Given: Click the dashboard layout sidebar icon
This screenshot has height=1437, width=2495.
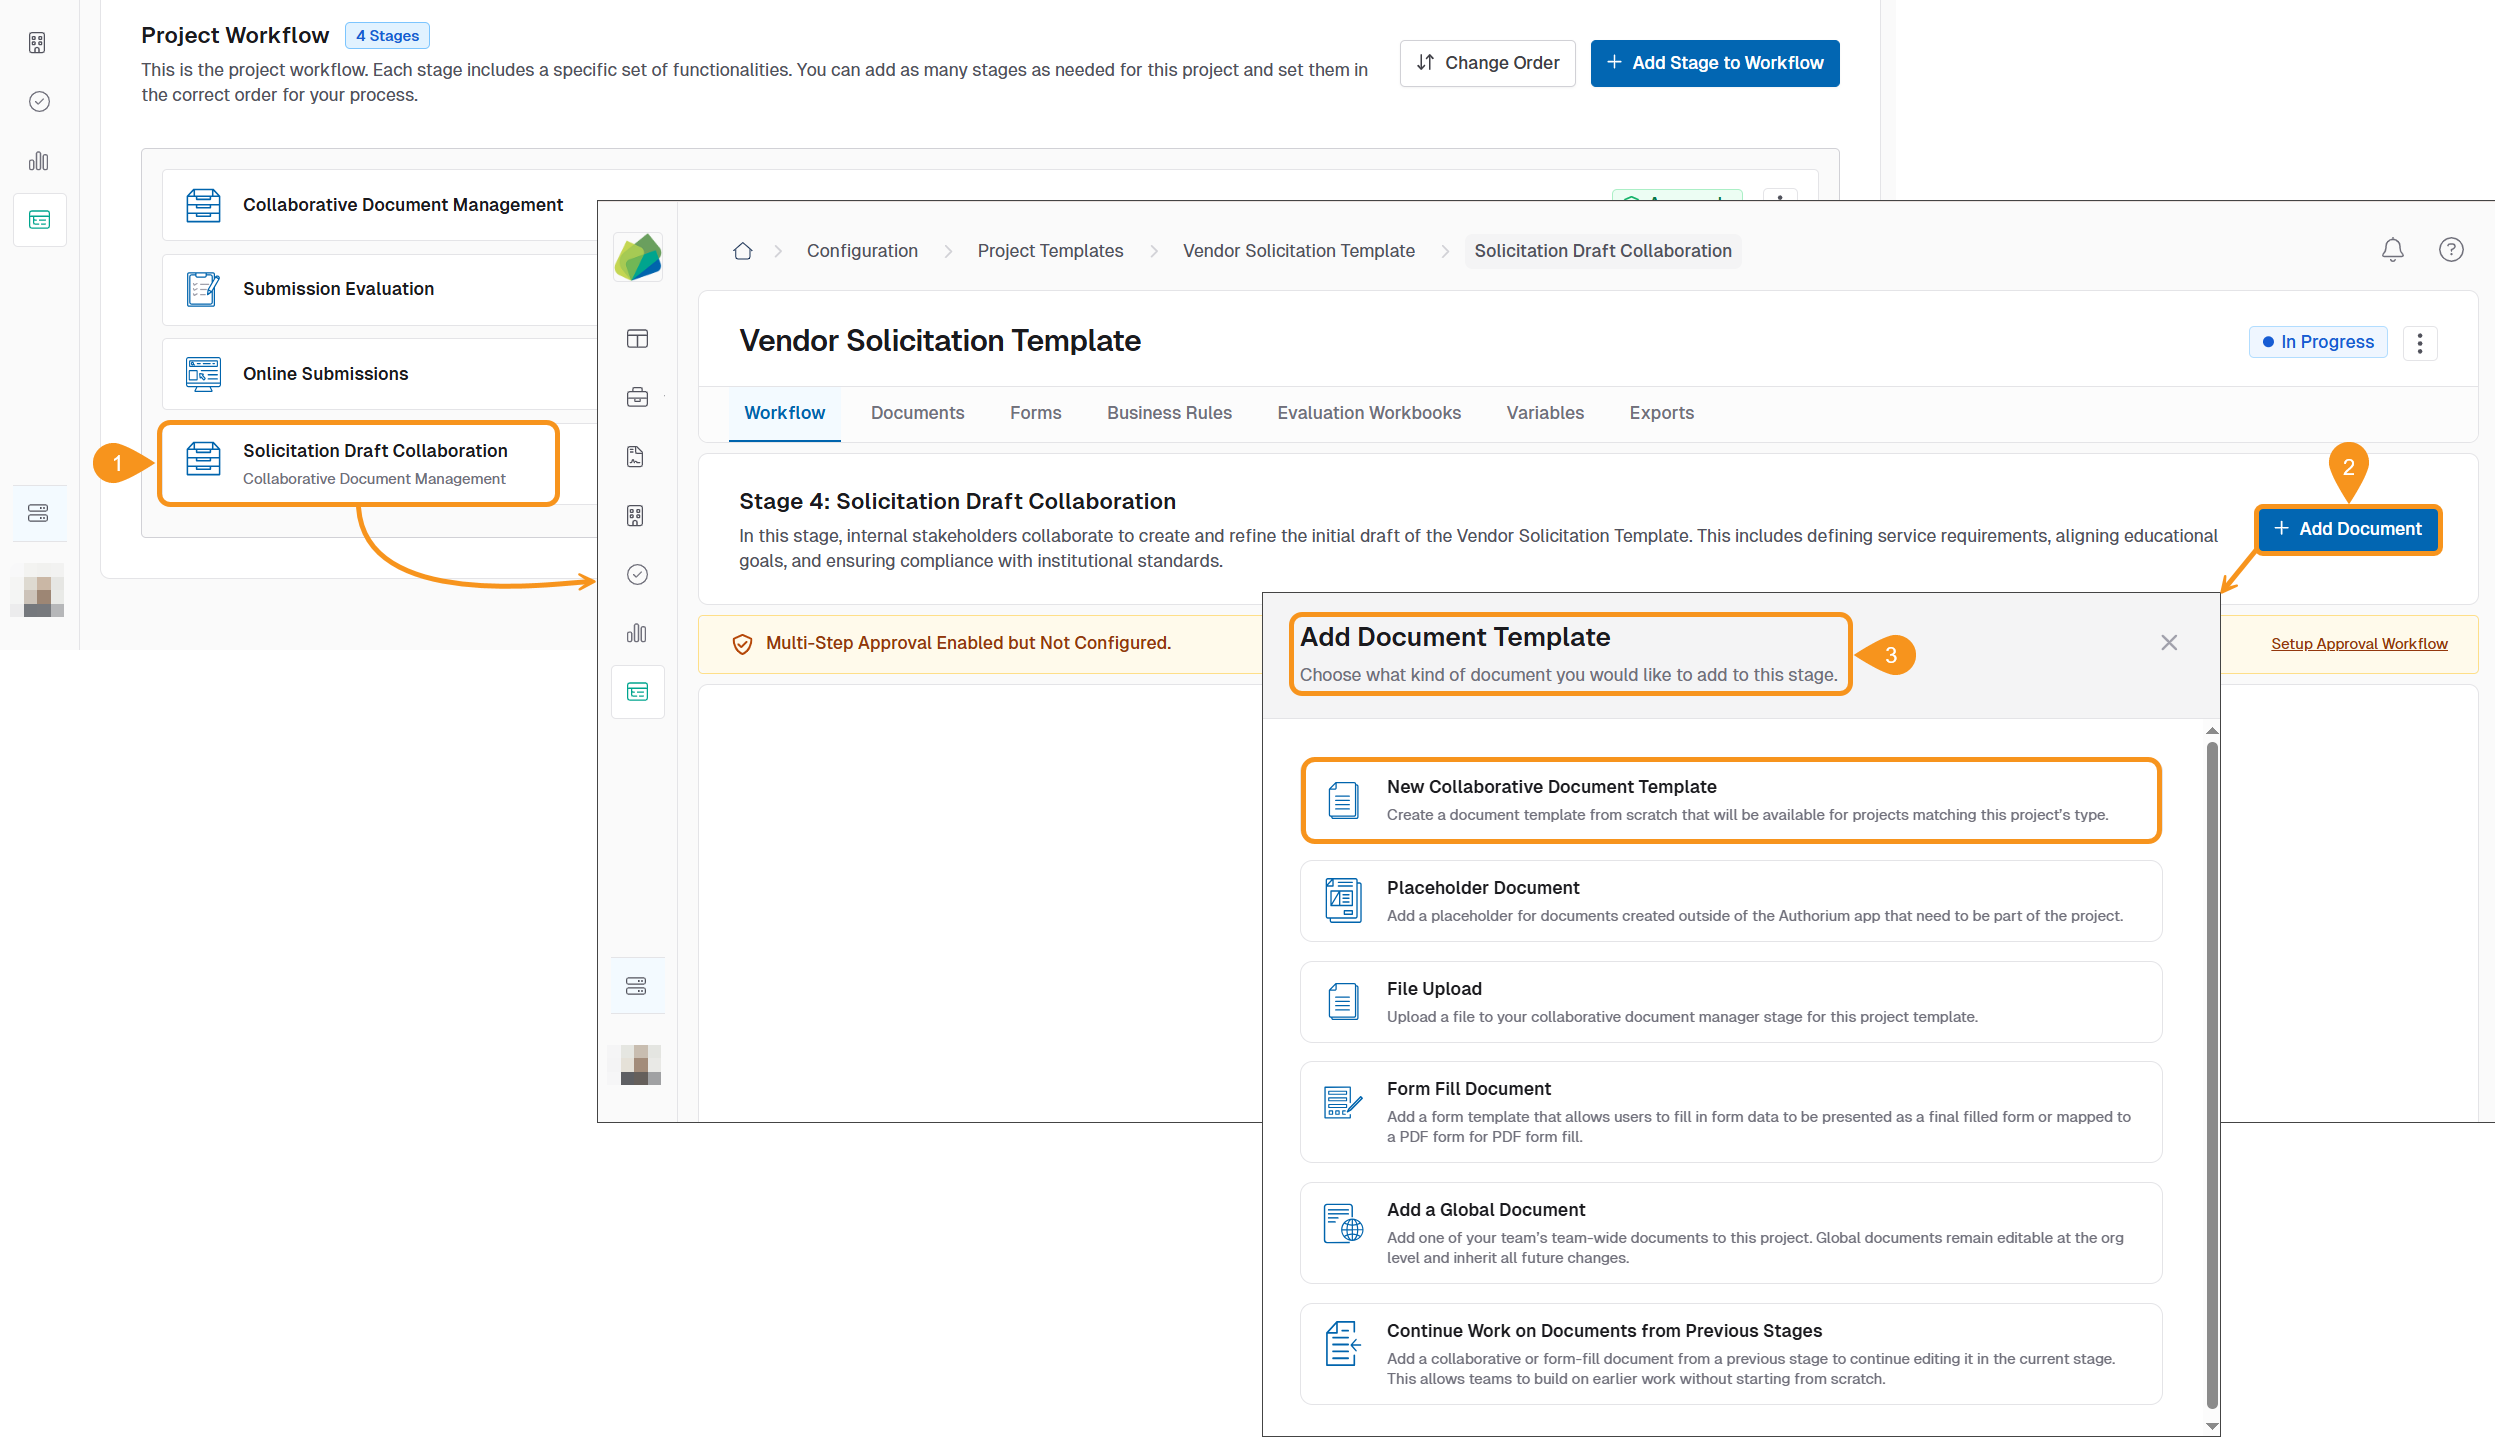Looking at the screenshot, I should tap(637, 339).
